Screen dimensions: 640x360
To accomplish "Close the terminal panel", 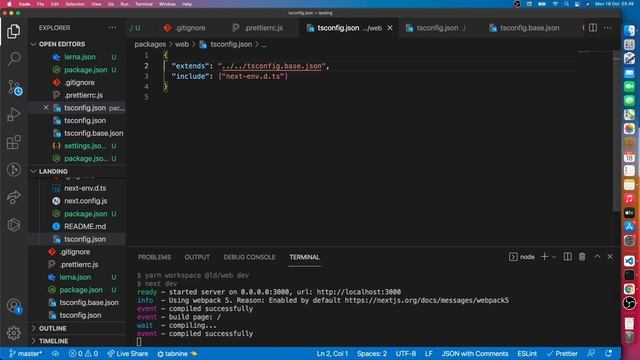I will coord(610,257).
